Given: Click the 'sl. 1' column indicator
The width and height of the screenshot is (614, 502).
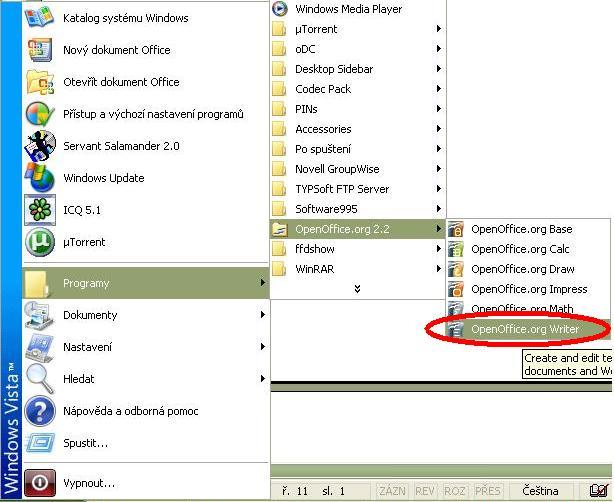Looking at the screenshot, I should [x=333, y=491].
